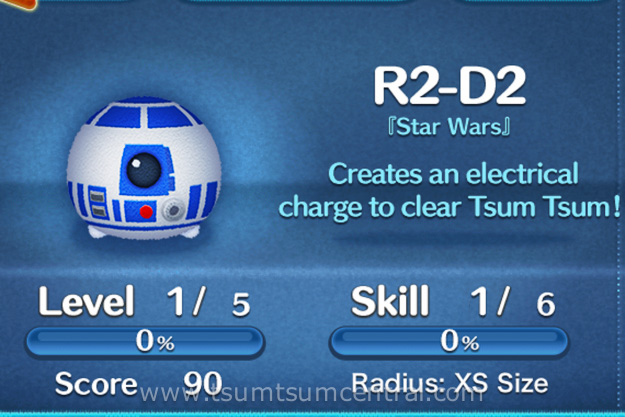Viewport: 625px width, 417px height.
Task: Click the skill description about electrical charge
Action: [x=449, y=191]
